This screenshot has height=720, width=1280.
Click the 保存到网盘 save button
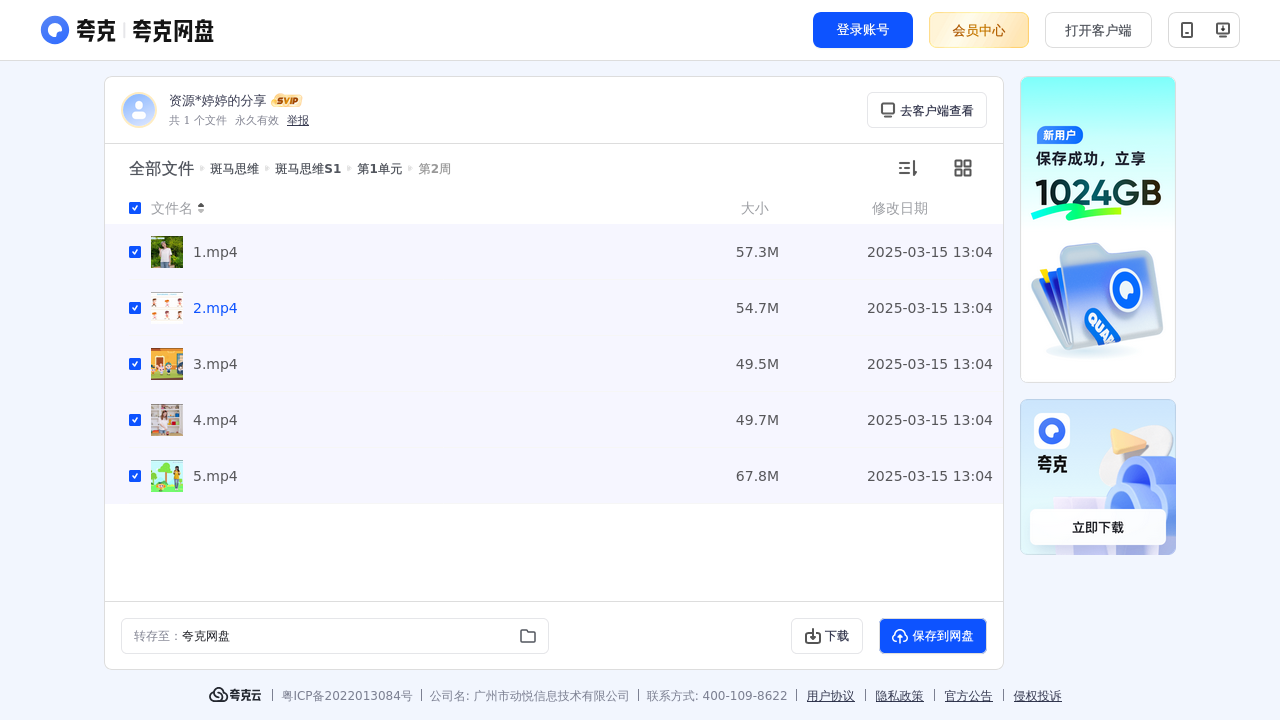pos(933,636)
